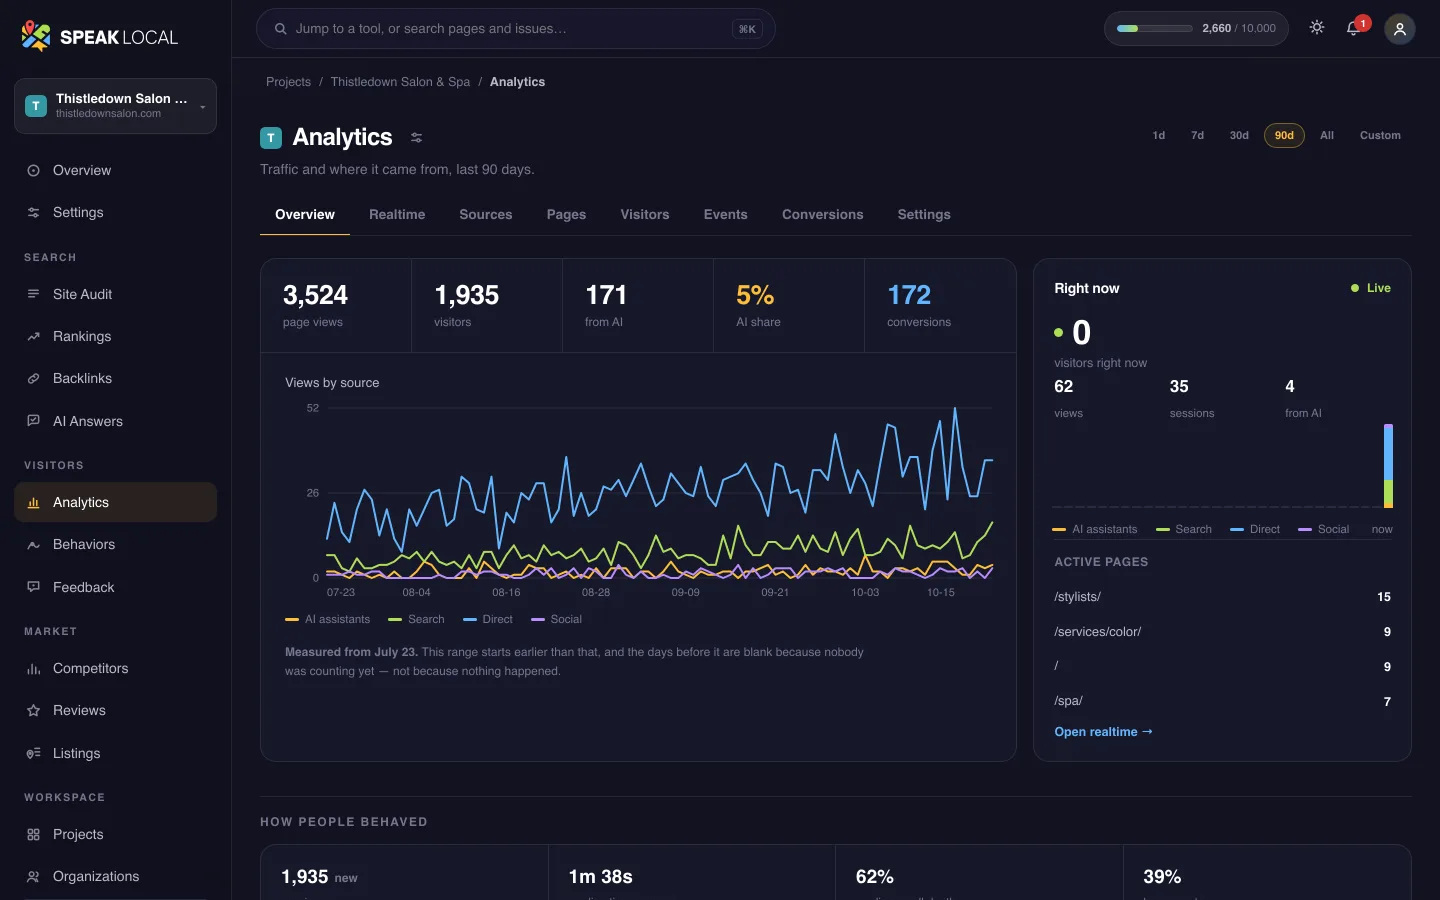Select the 1d time range
Screen dimensions: 1440x900
(x=1159, y=135)
